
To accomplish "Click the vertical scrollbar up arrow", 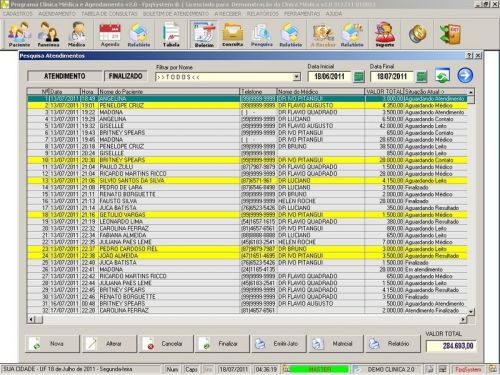I will tap(471, 92).
